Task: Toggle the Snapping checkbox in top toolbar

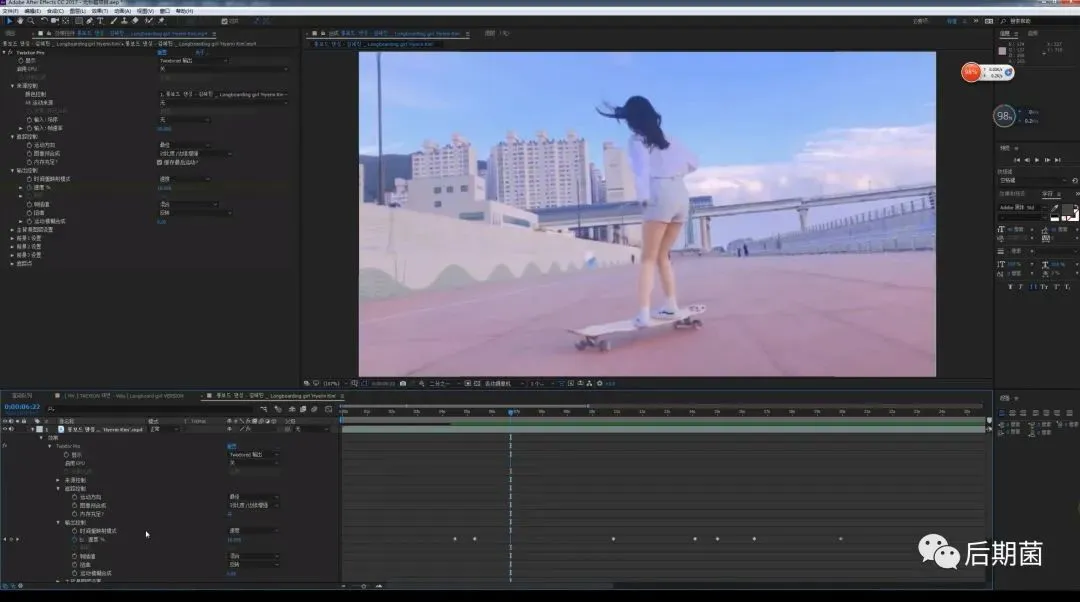Action: [222, 20]
